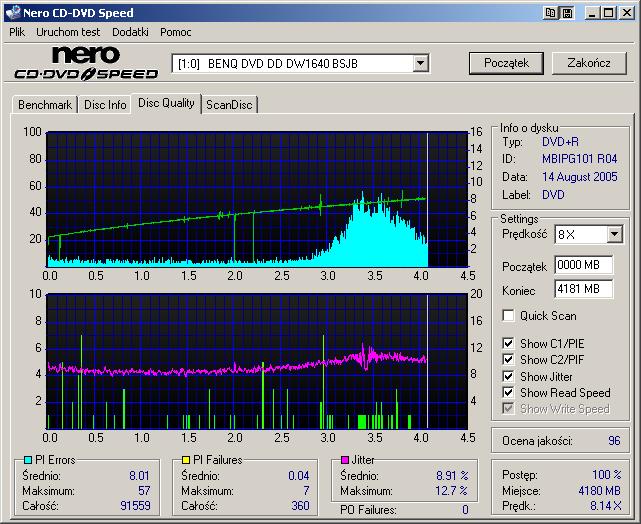Click the Koniec 4181 MB input field
The width and height of the screenshot is (641, 524).
coord(584,289)
